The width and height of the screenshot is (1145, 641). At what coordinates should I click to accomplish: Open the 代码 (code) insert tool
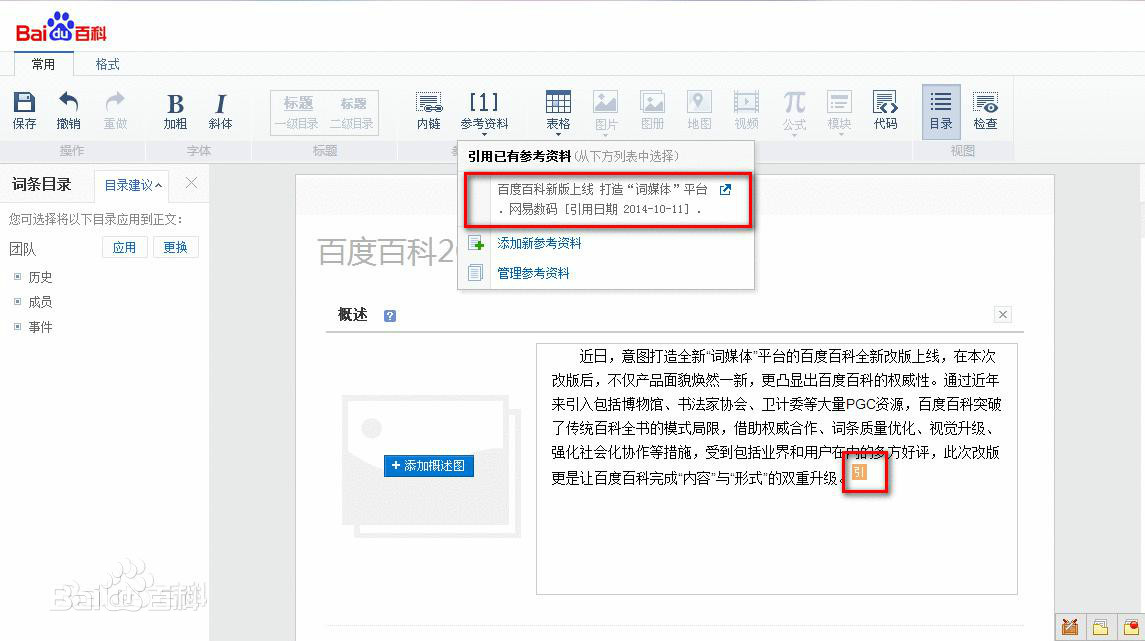pyautogui.click(x=886, y=108)
